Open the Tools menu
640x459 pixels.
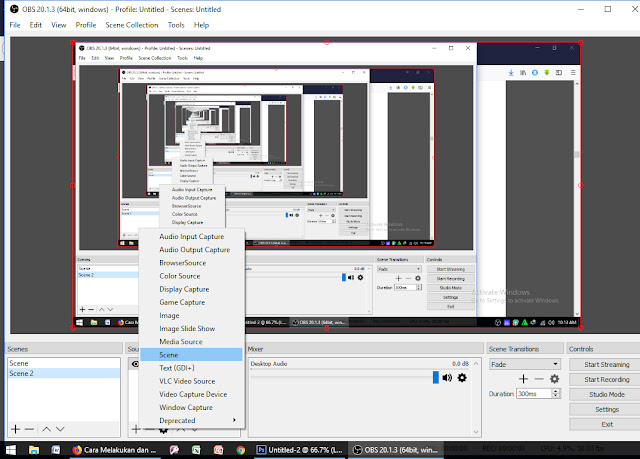176,25
